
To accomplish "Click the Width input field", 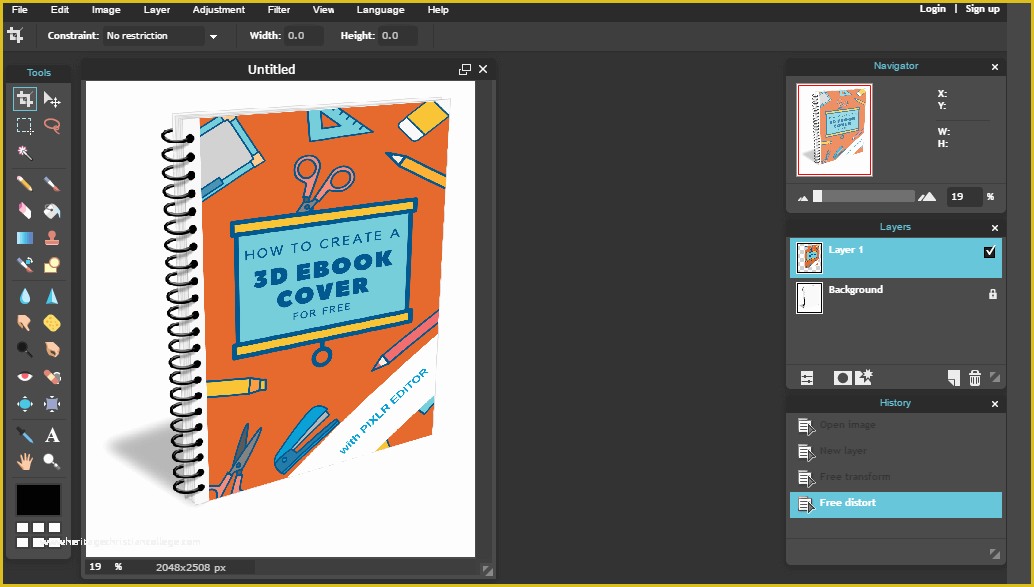I will [303, 36].
